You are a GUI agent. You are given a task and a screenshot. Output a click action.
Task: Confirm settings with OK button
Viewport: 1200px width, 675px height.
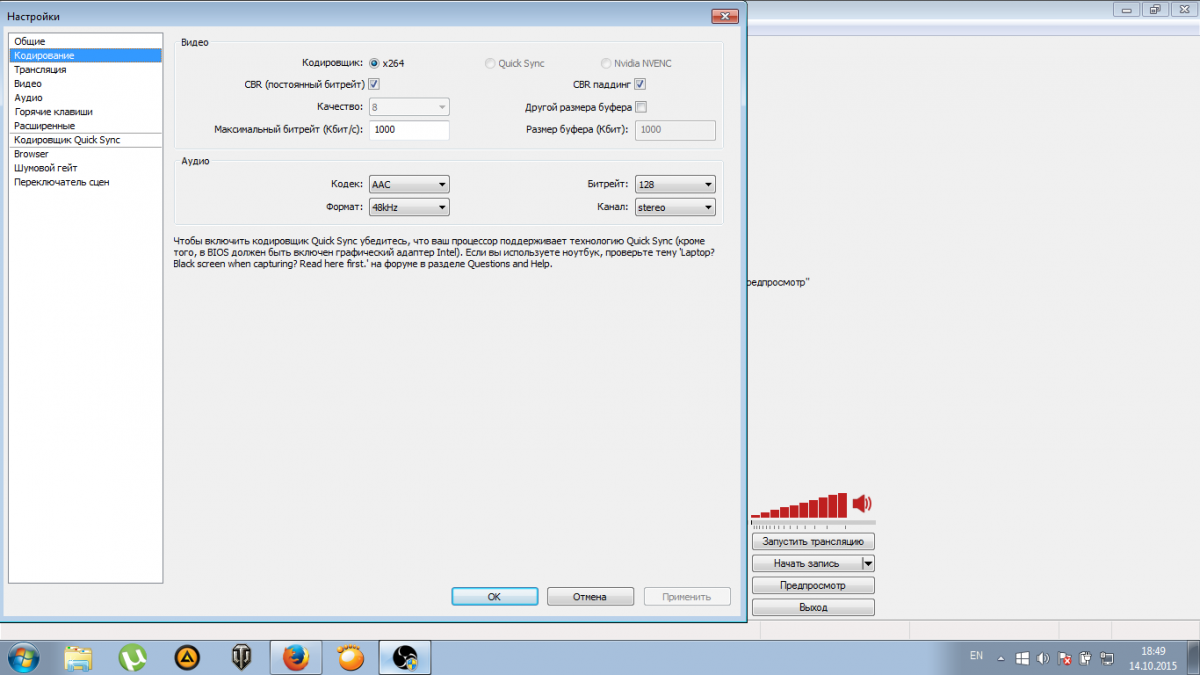coord(494,596)
